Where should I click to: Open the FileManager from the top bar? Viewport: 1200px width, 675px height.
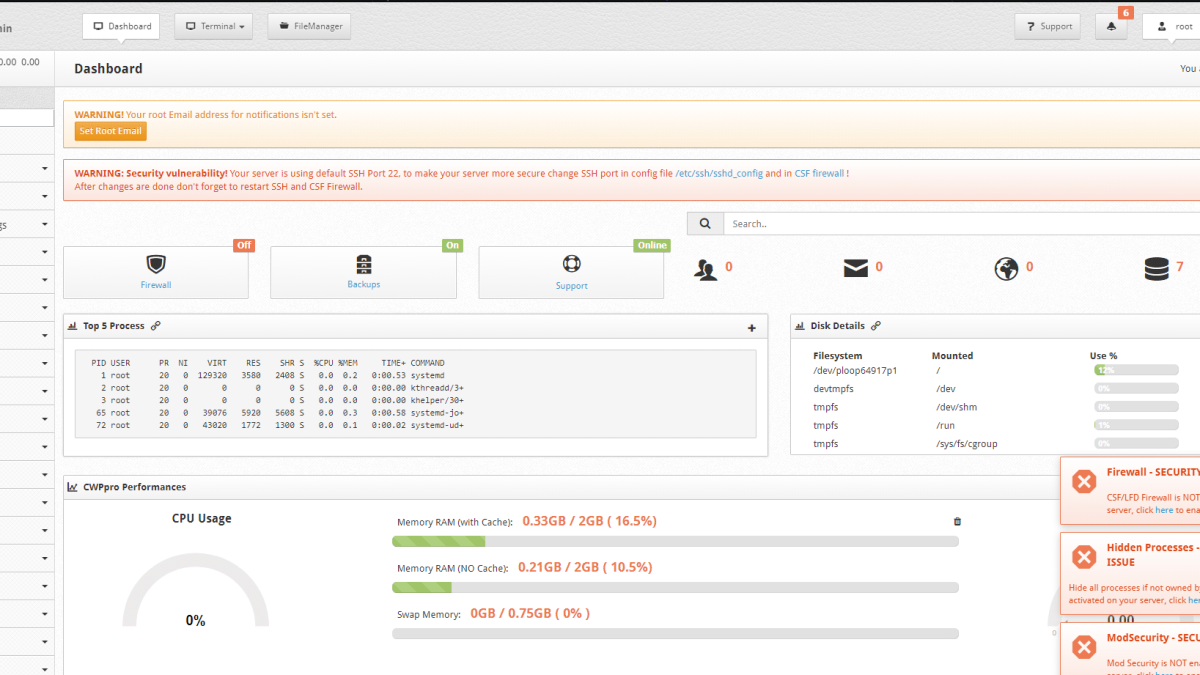coord(309,26)
